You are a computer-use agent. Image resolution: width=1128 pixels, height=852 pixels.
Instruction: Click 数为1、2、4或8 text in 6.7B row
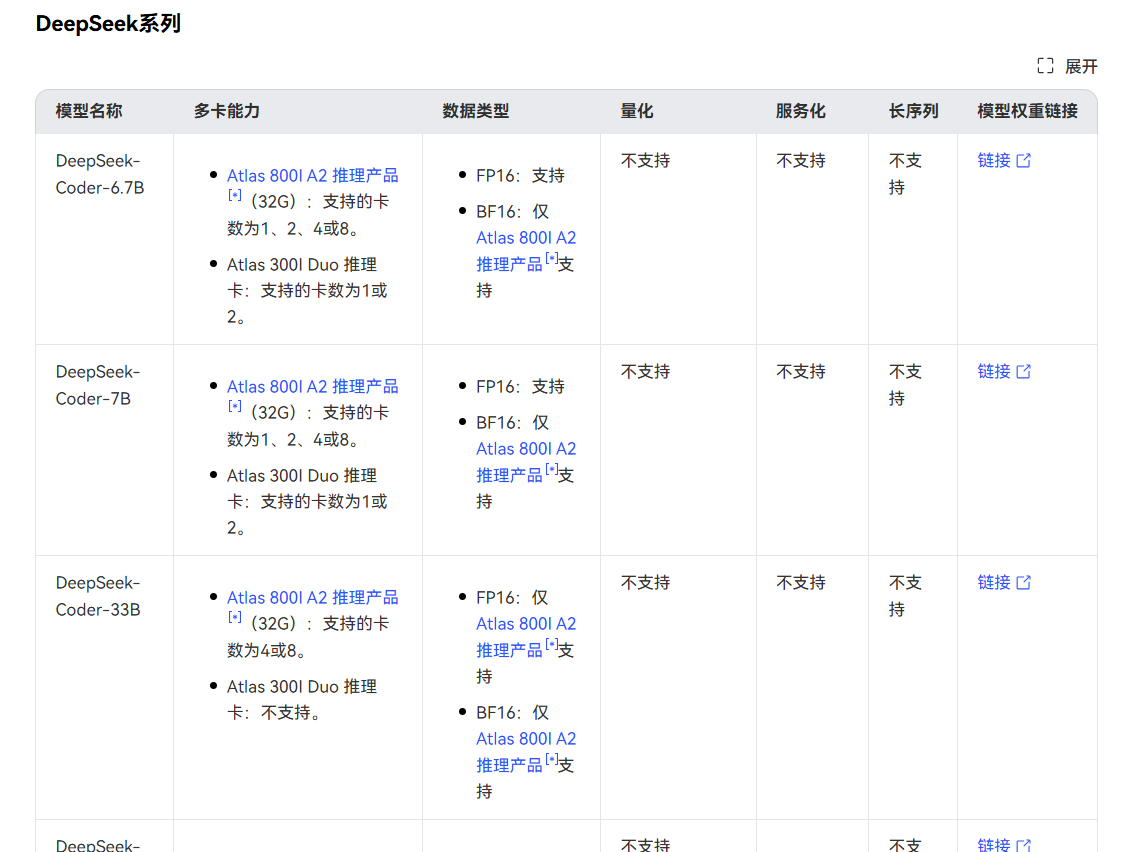[293, 229]
